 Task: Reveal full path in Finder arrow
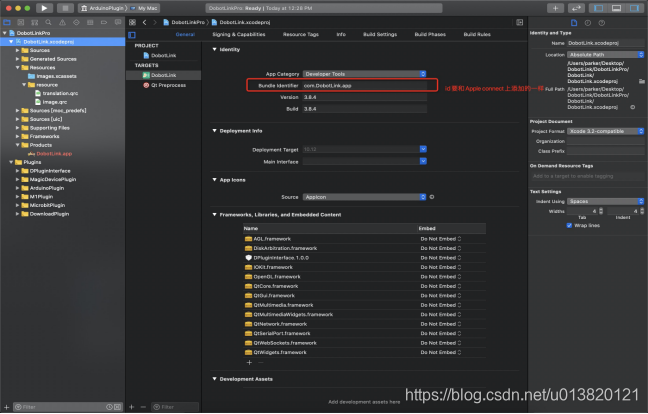click(x=632, y=107)
